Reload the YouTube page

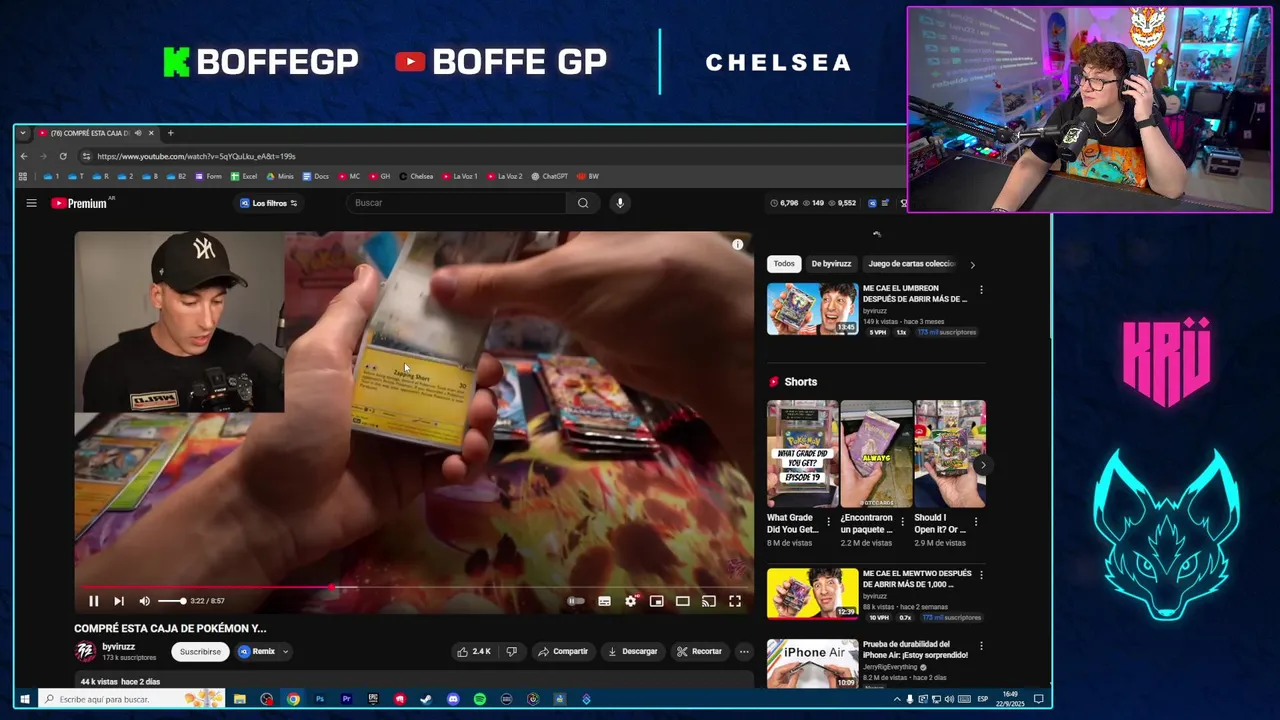point(63,156)
